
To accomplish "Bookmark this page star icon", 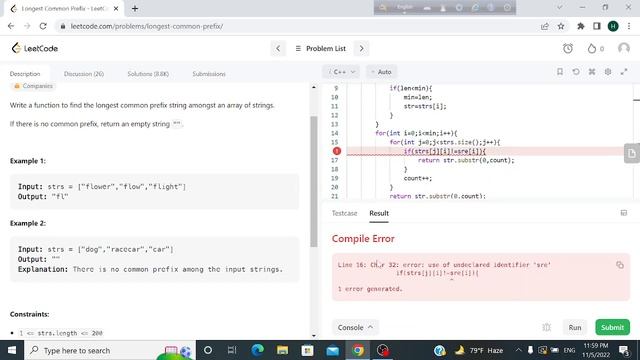I will (x=561, y=26).
